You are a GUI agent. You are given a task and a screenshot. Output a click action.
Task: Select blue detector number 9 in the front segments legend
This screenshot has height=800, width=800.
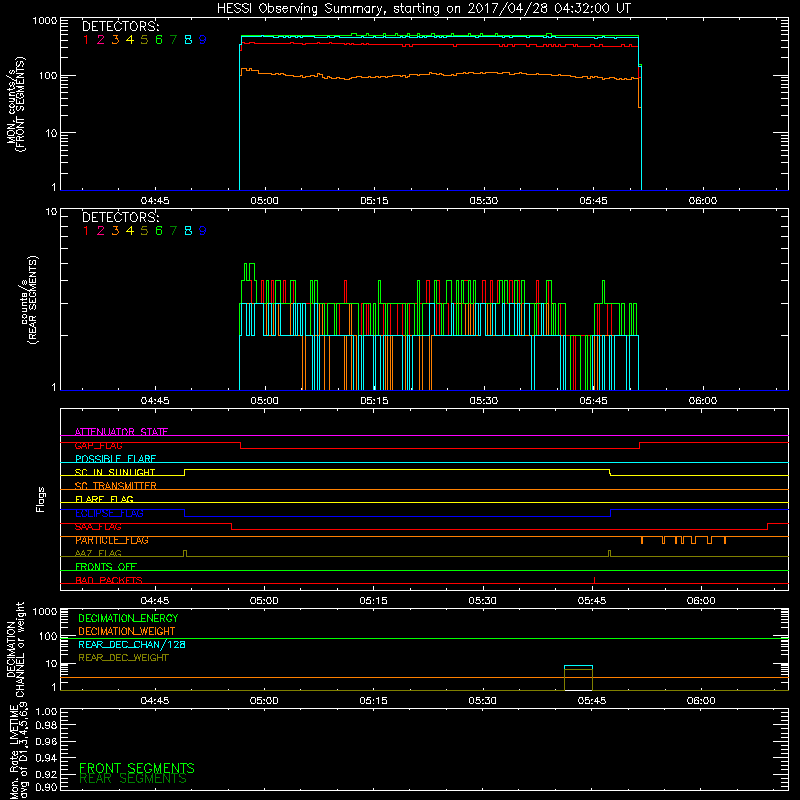point(203,40)
